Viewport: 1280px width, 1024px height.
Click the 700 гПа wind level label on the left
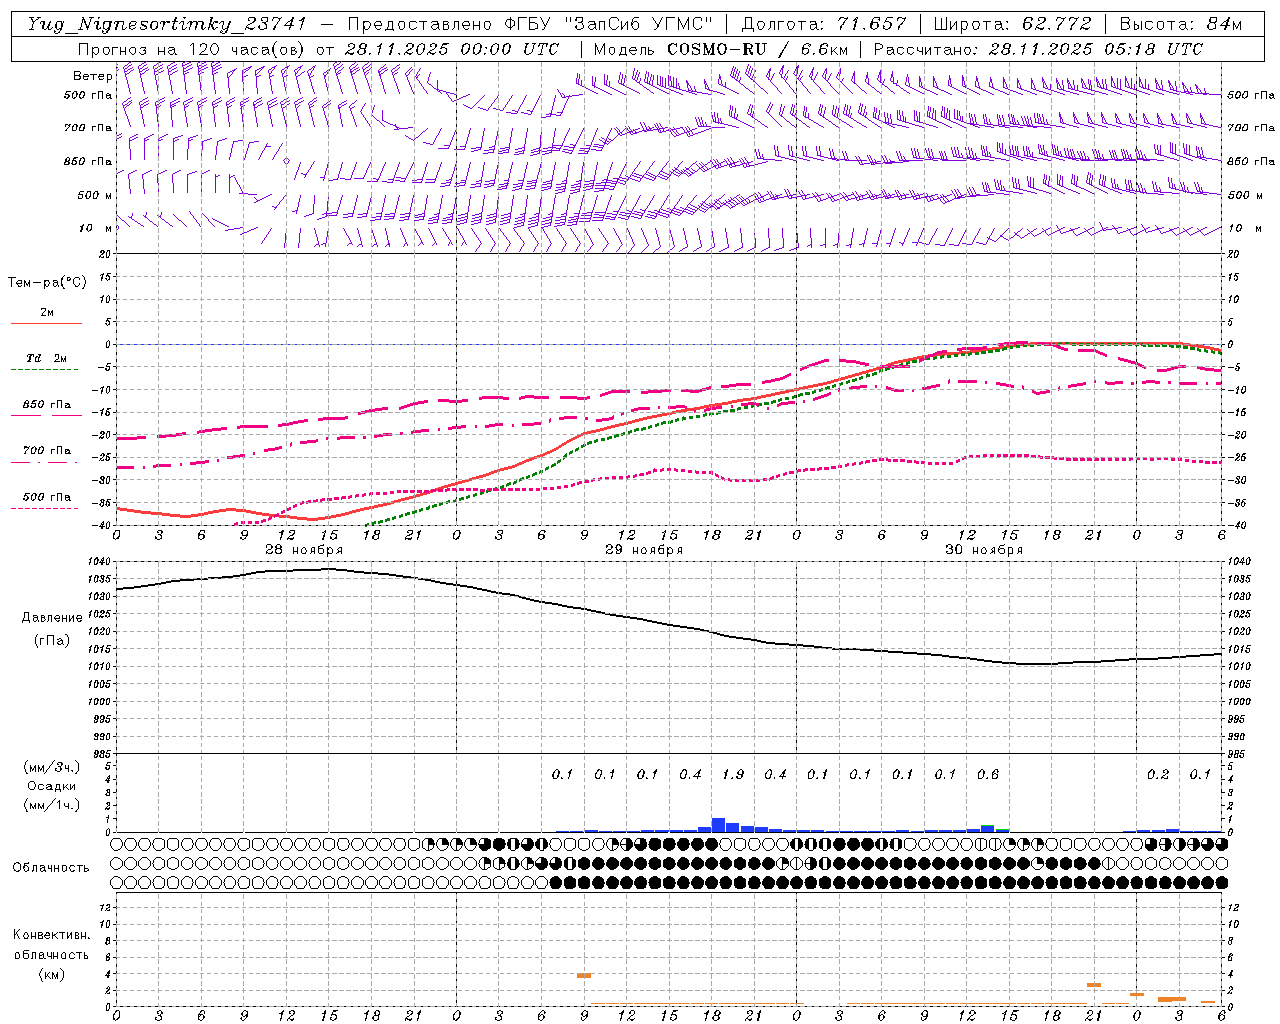tap(89, 128)
